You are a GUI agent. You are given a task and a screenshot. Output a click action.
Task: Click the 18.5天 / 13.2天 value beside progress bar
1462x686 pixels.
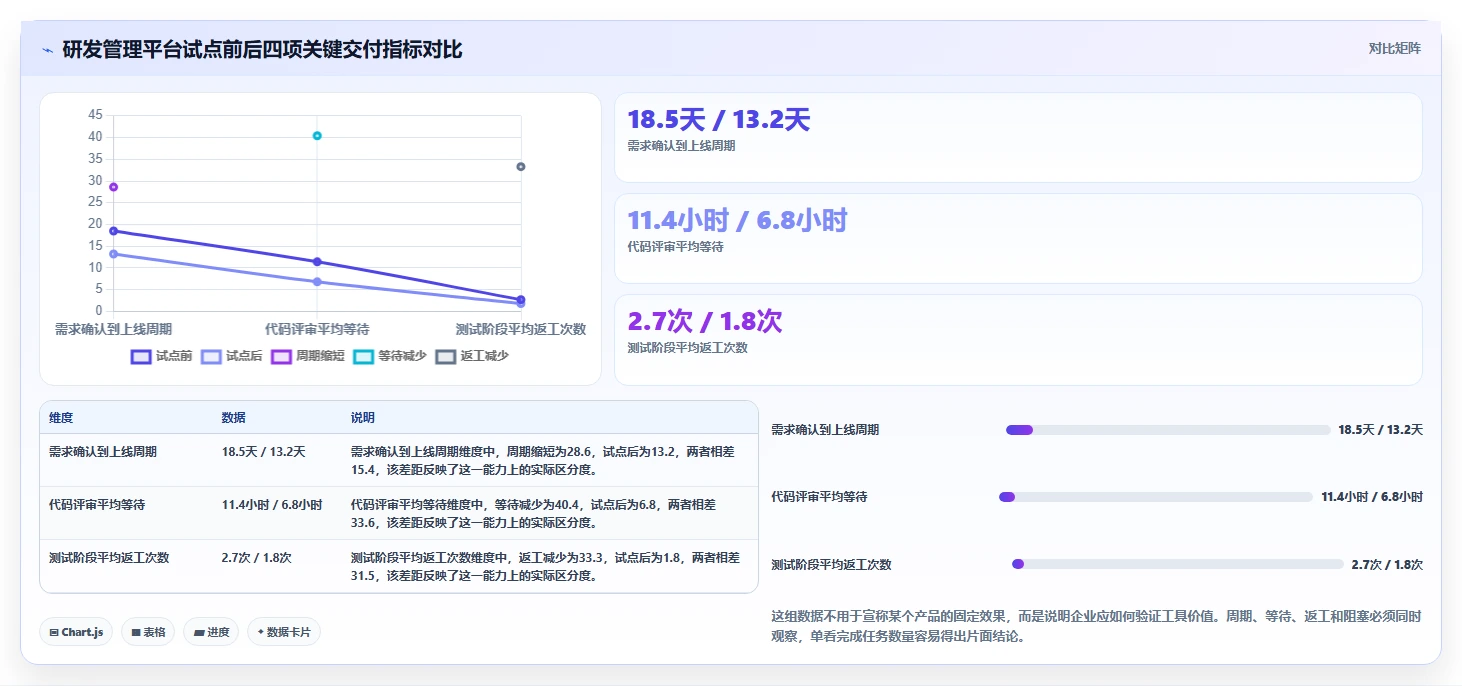click(x=1380, y=430)
